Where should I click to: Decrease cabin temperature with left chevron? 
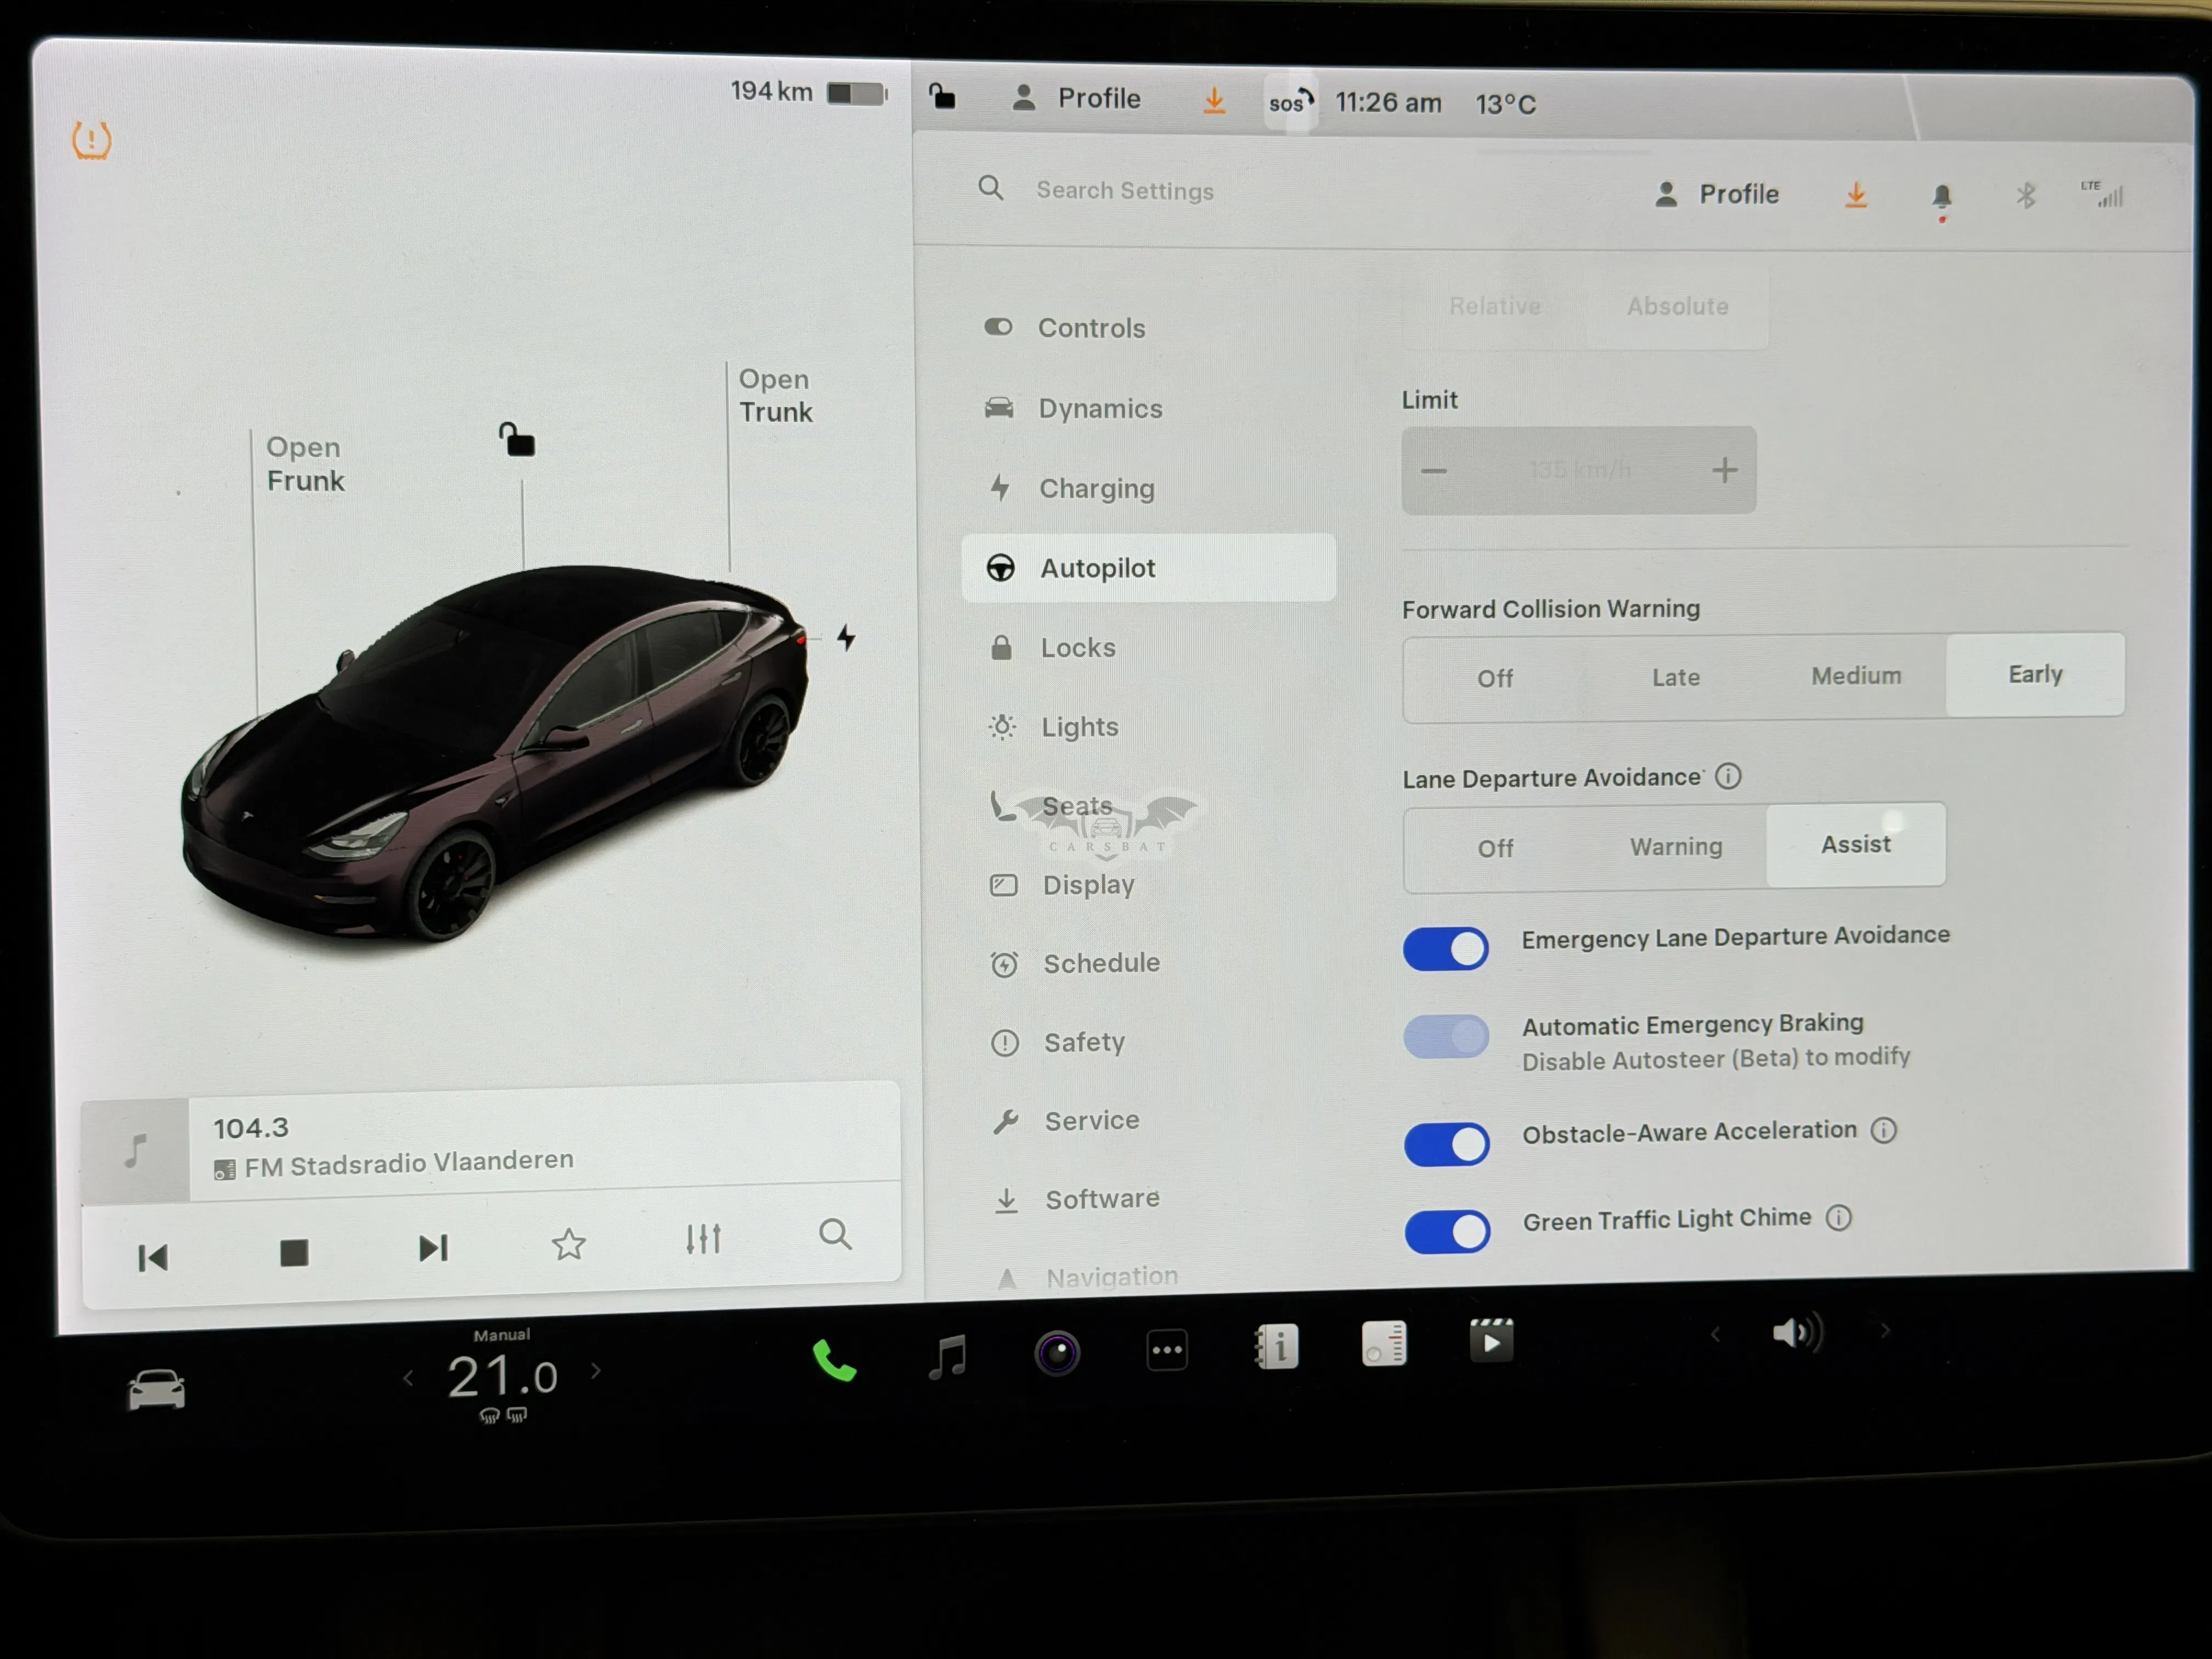point(408,1378)
